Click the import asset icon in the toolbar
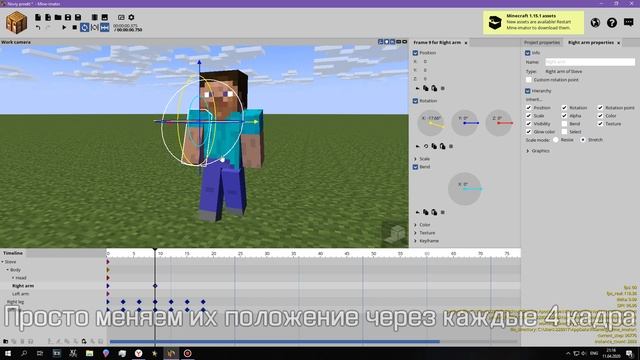This screenshot has width=640, height=360. 48,18
